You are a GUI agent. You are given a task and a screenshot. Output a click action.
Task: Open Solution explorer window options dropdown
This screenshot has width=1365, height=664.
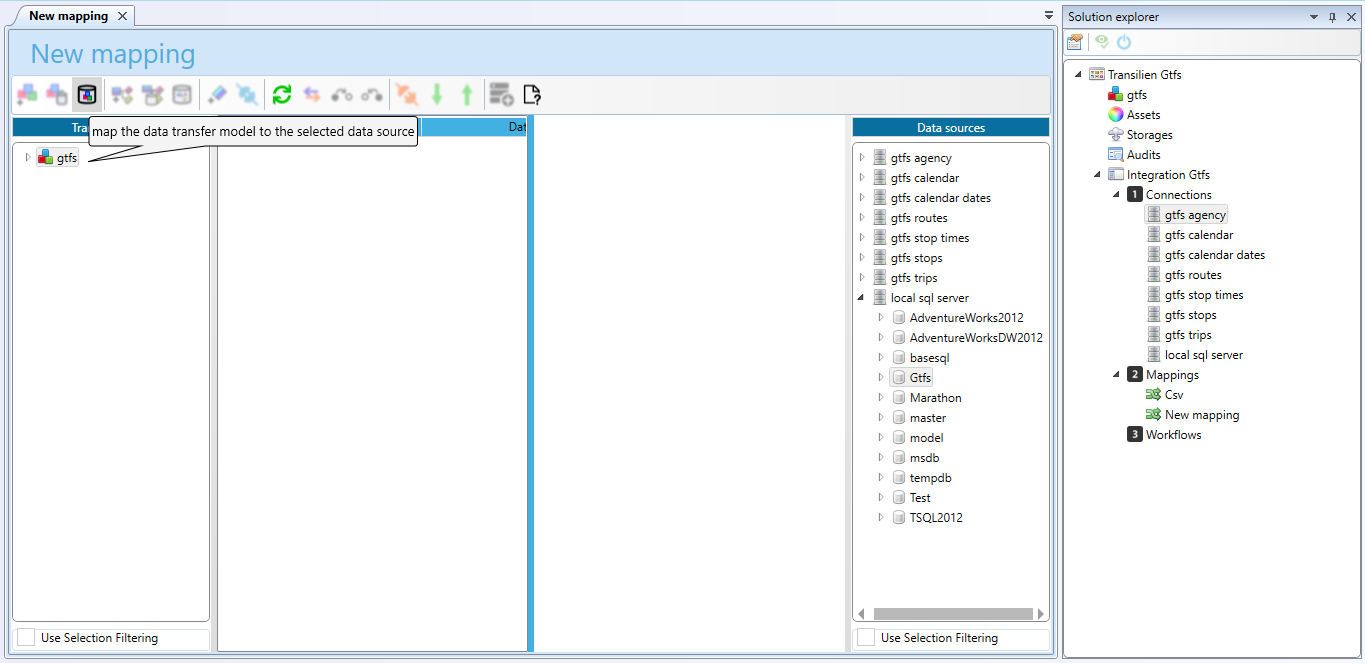pos(1315,17)
